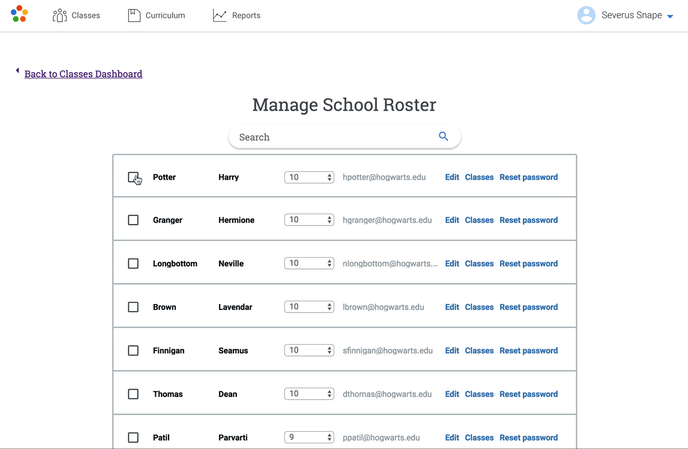Check the box for Potter Harry

pos(133,177)
